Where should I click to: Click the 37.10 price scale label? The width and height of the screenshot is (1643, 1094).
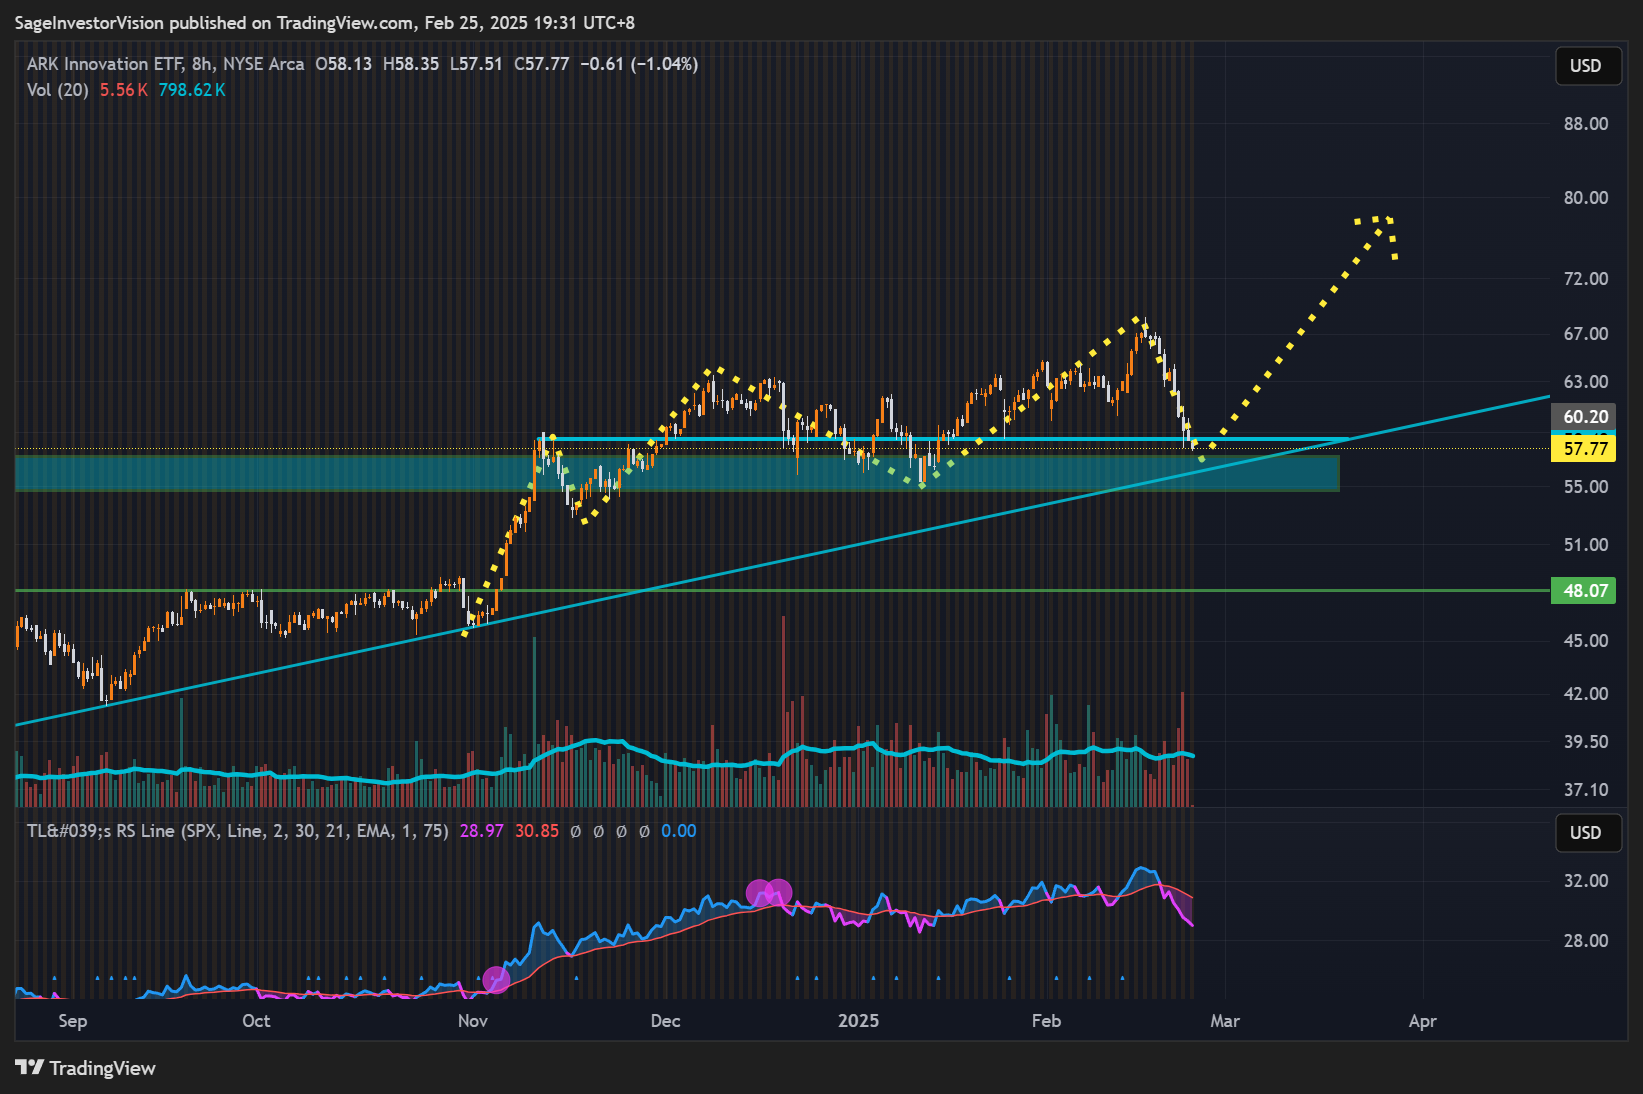pyautogui.click(x=1586, y=790)
